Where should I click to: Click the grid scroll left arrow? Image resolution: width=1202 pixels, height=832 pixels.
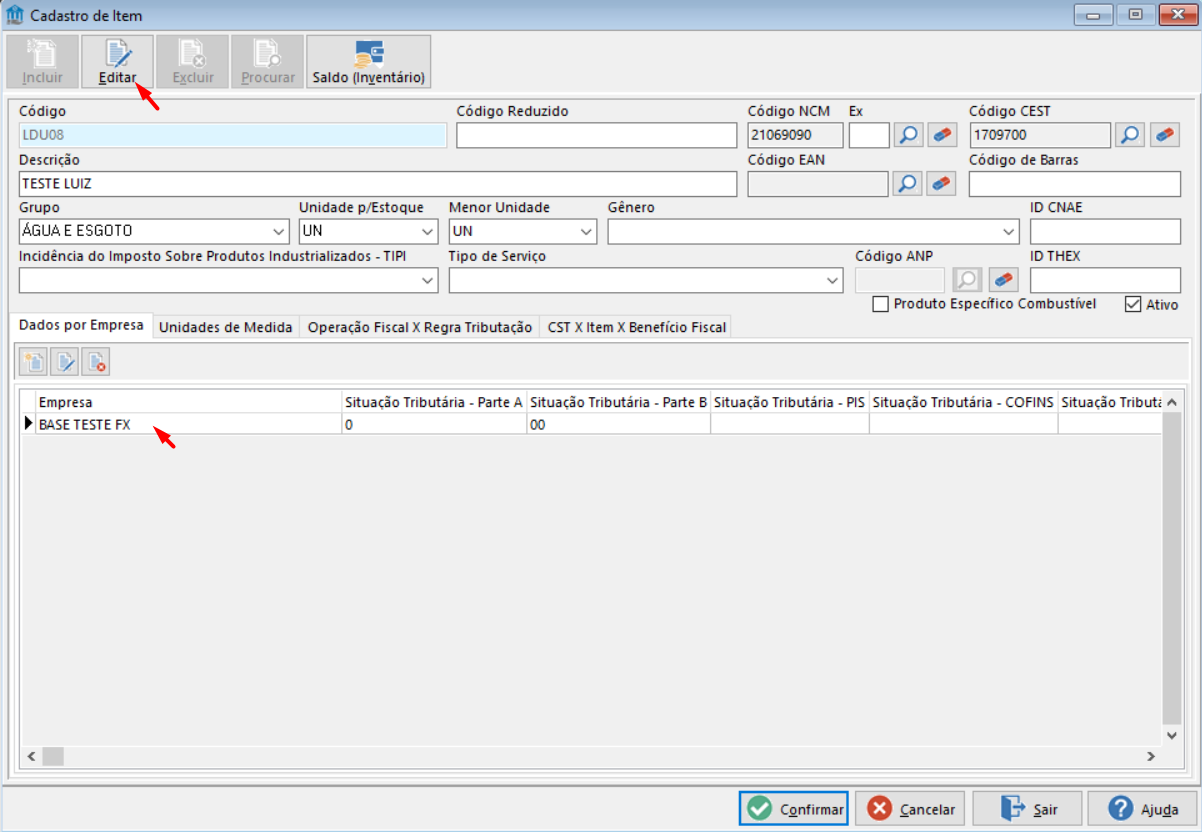click(x=31, y=755)
